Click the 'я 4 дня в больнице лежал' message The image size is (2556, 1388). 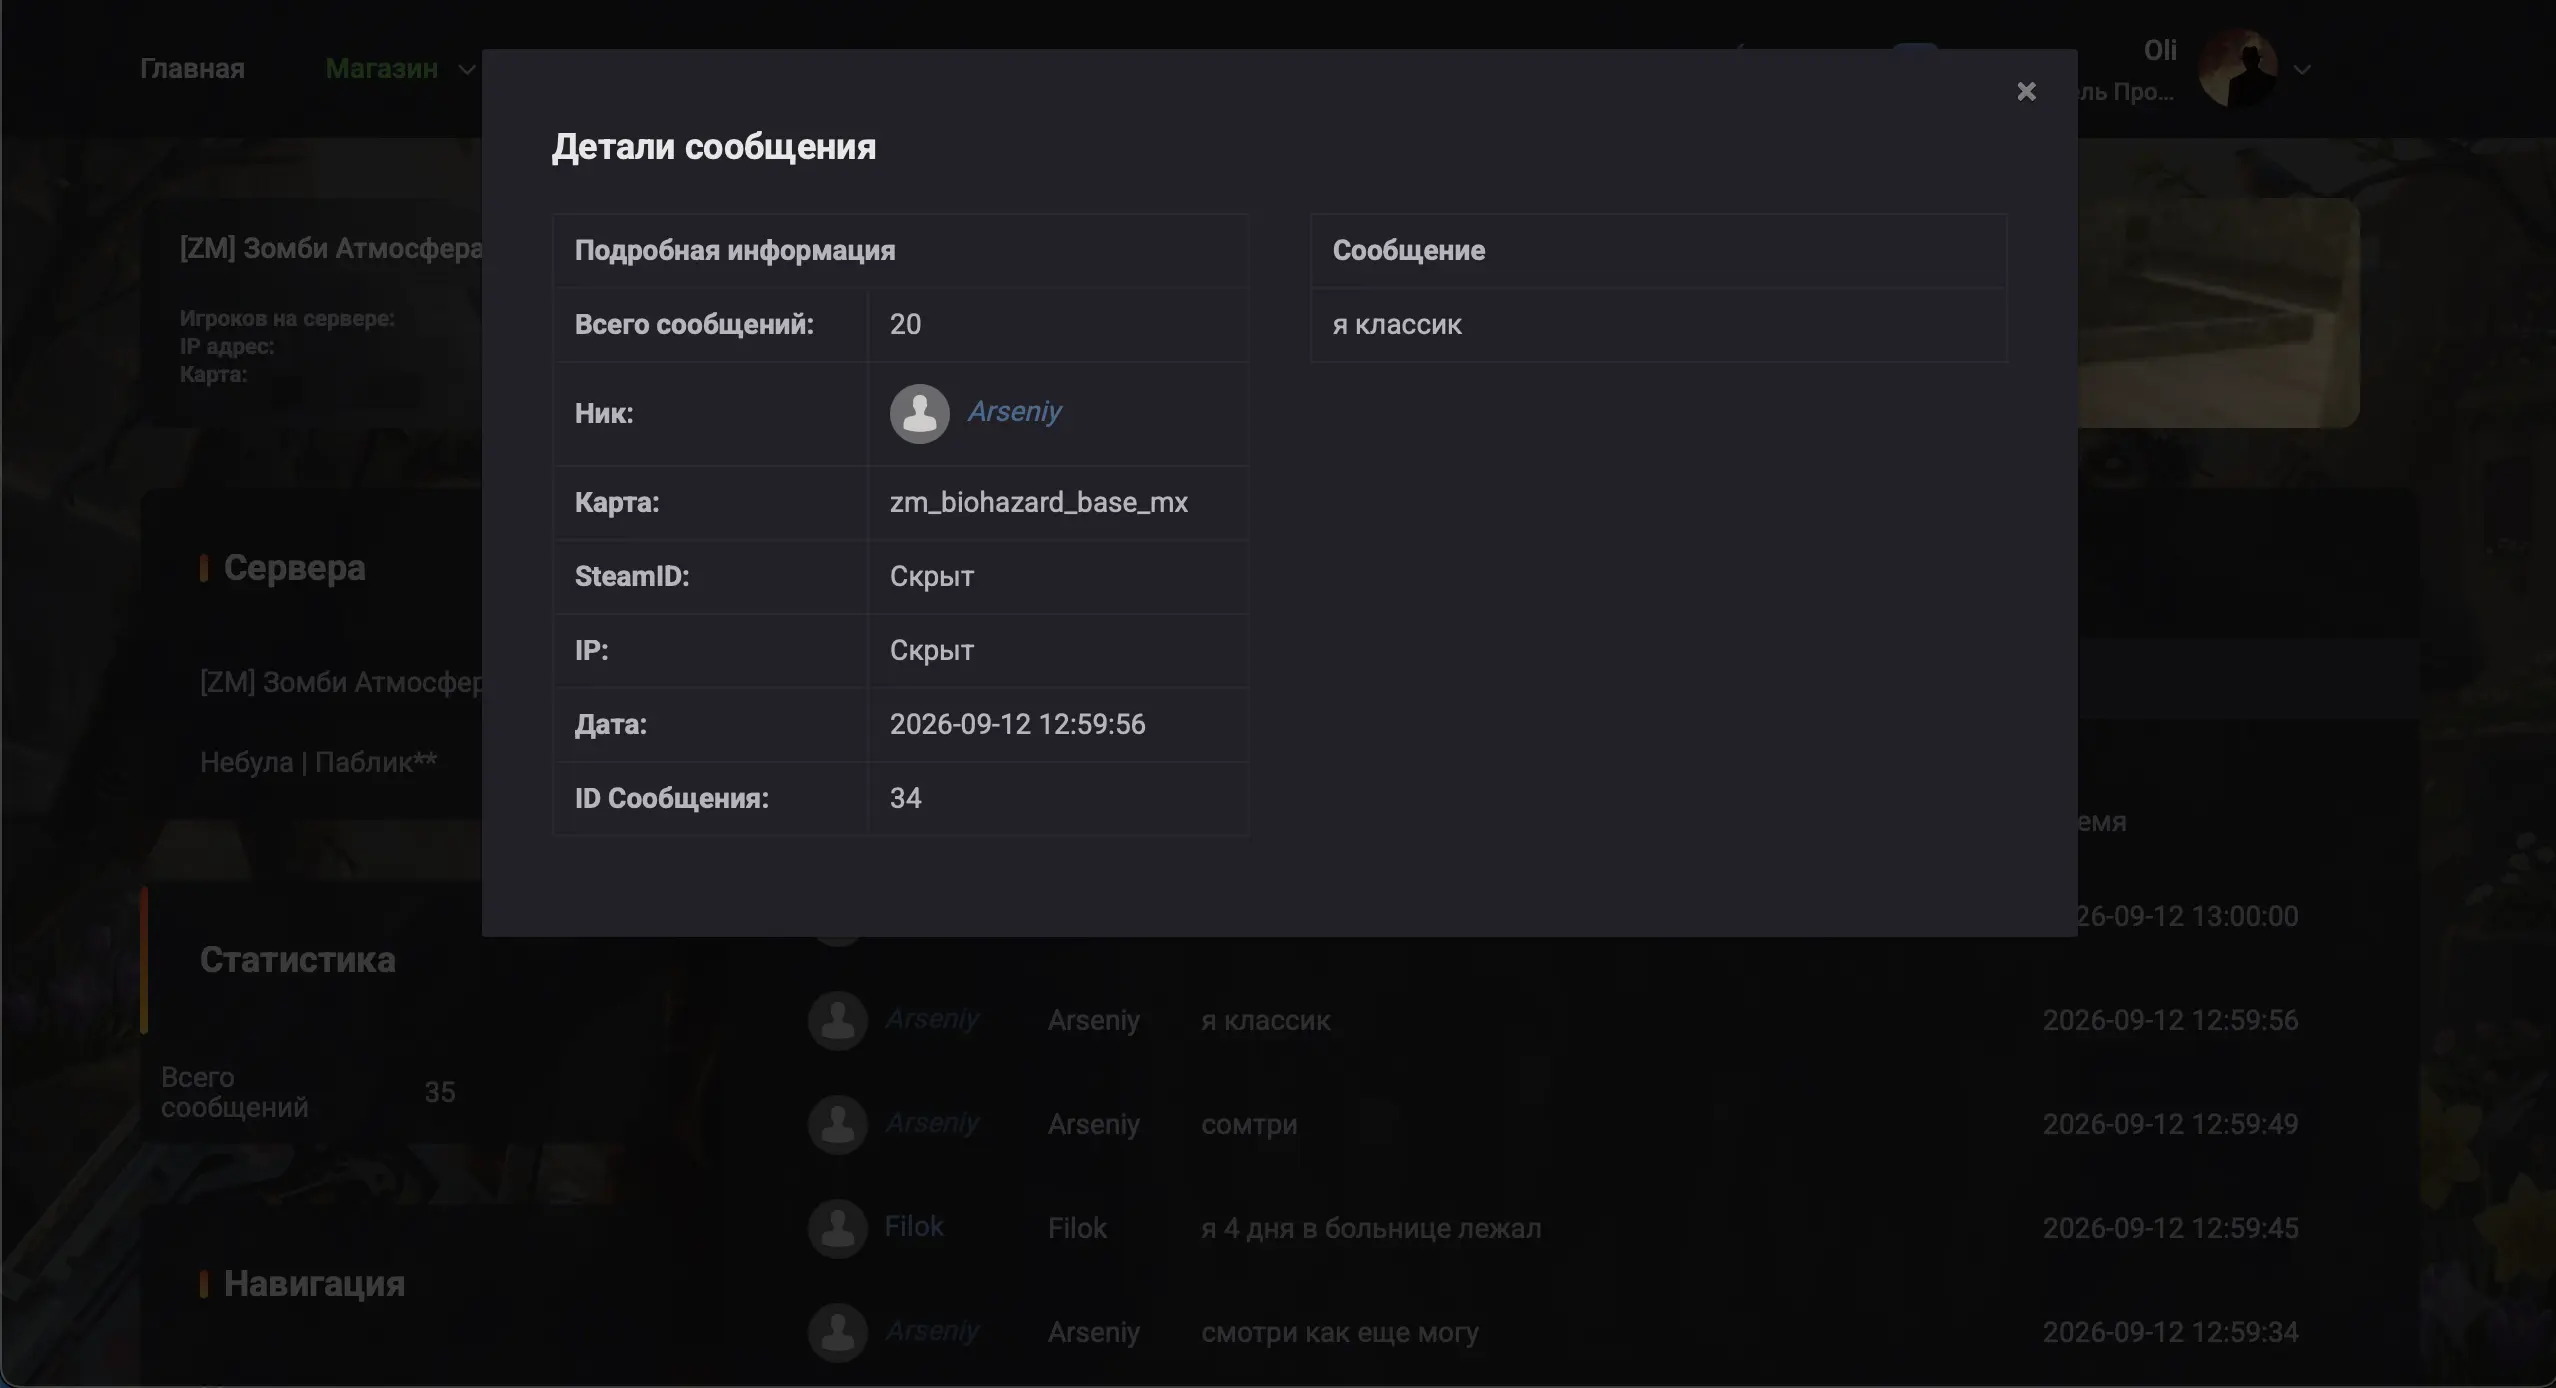[1371, 1228]
